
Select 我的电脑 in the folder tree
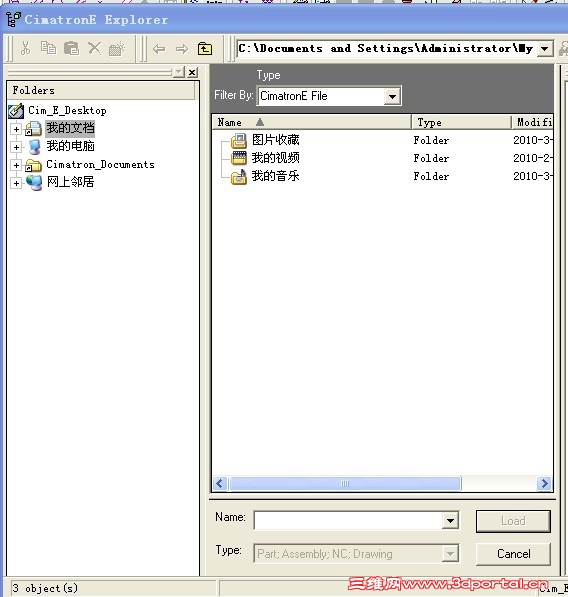pyautogui.click(x=70, y=147)
